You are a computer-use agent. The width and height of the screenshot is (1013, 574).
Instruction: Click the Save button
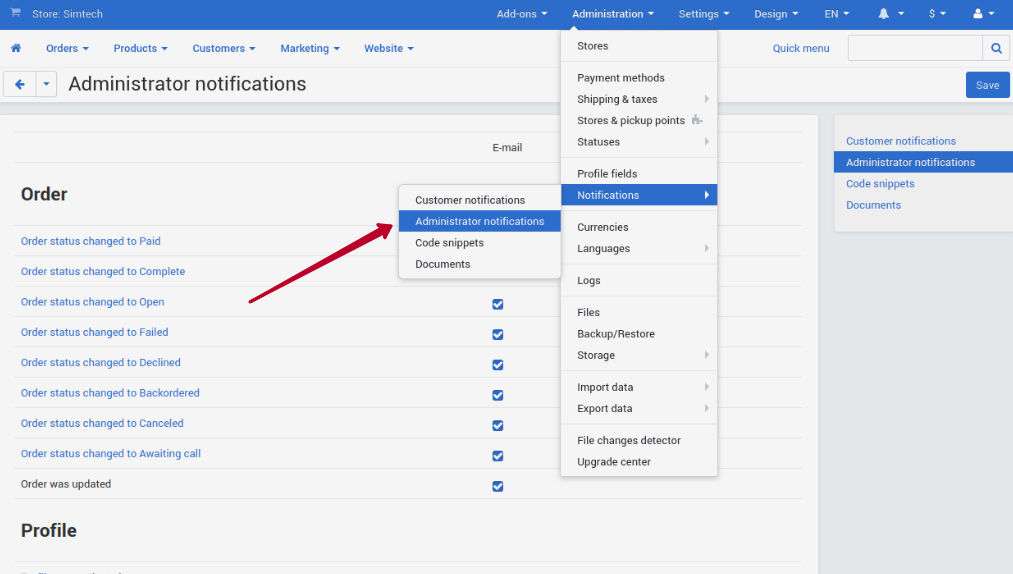987,85
